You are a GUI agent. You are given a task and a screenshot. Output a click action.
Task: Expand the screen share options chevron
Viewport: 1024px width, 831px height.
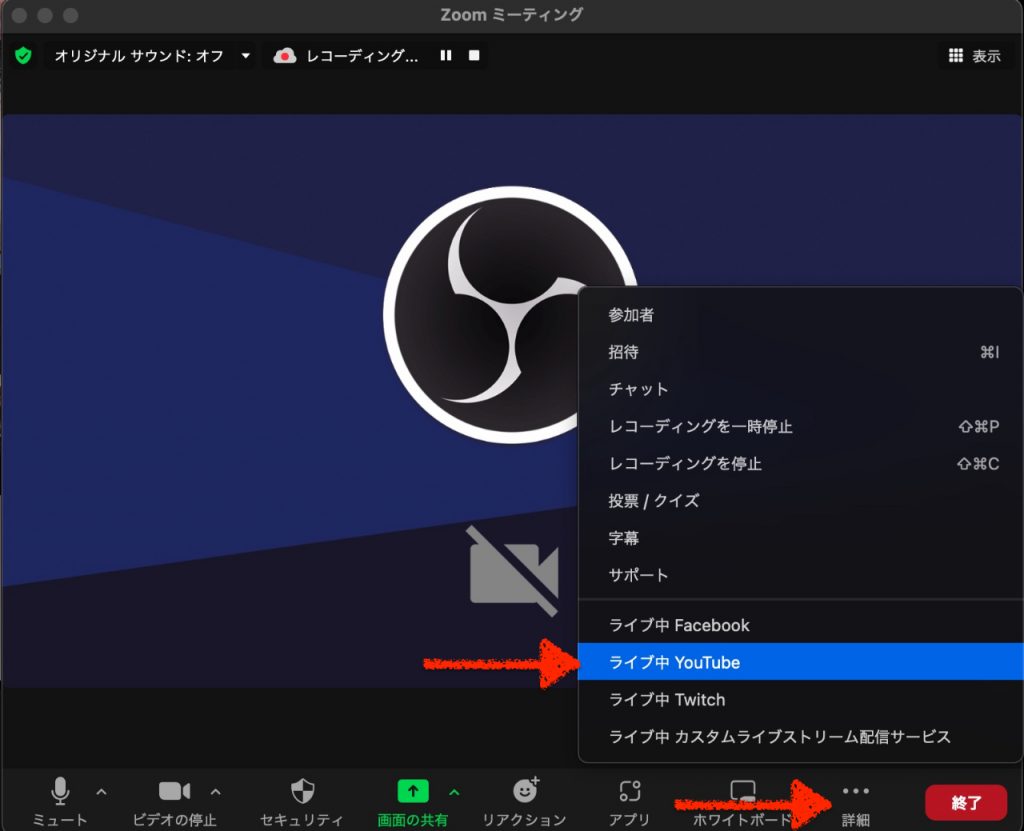454,792
